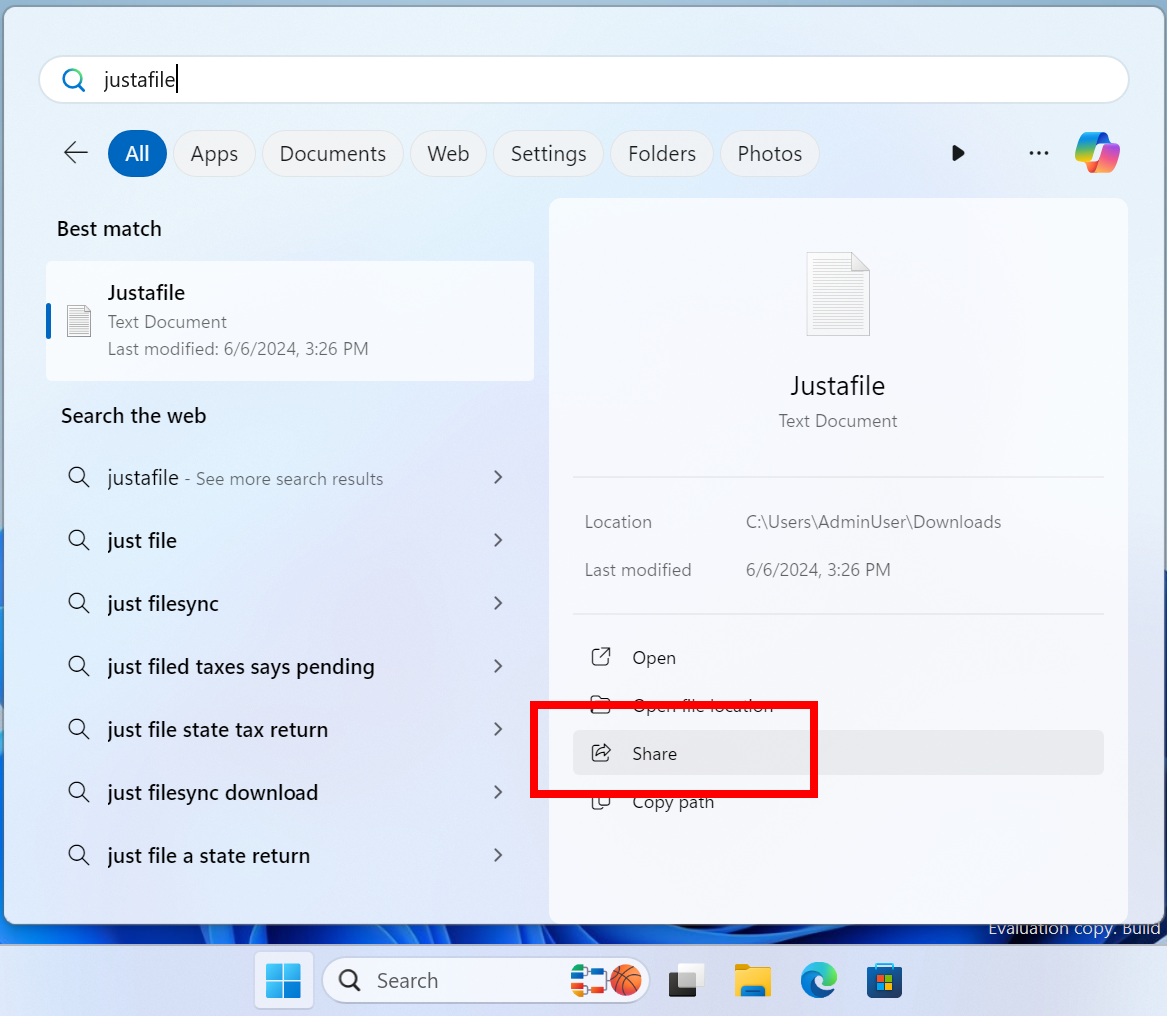This screenshot has width=1167, height=1016.
Task: Switch to the Documents filter tab
Action: click(x=332, y=153)
